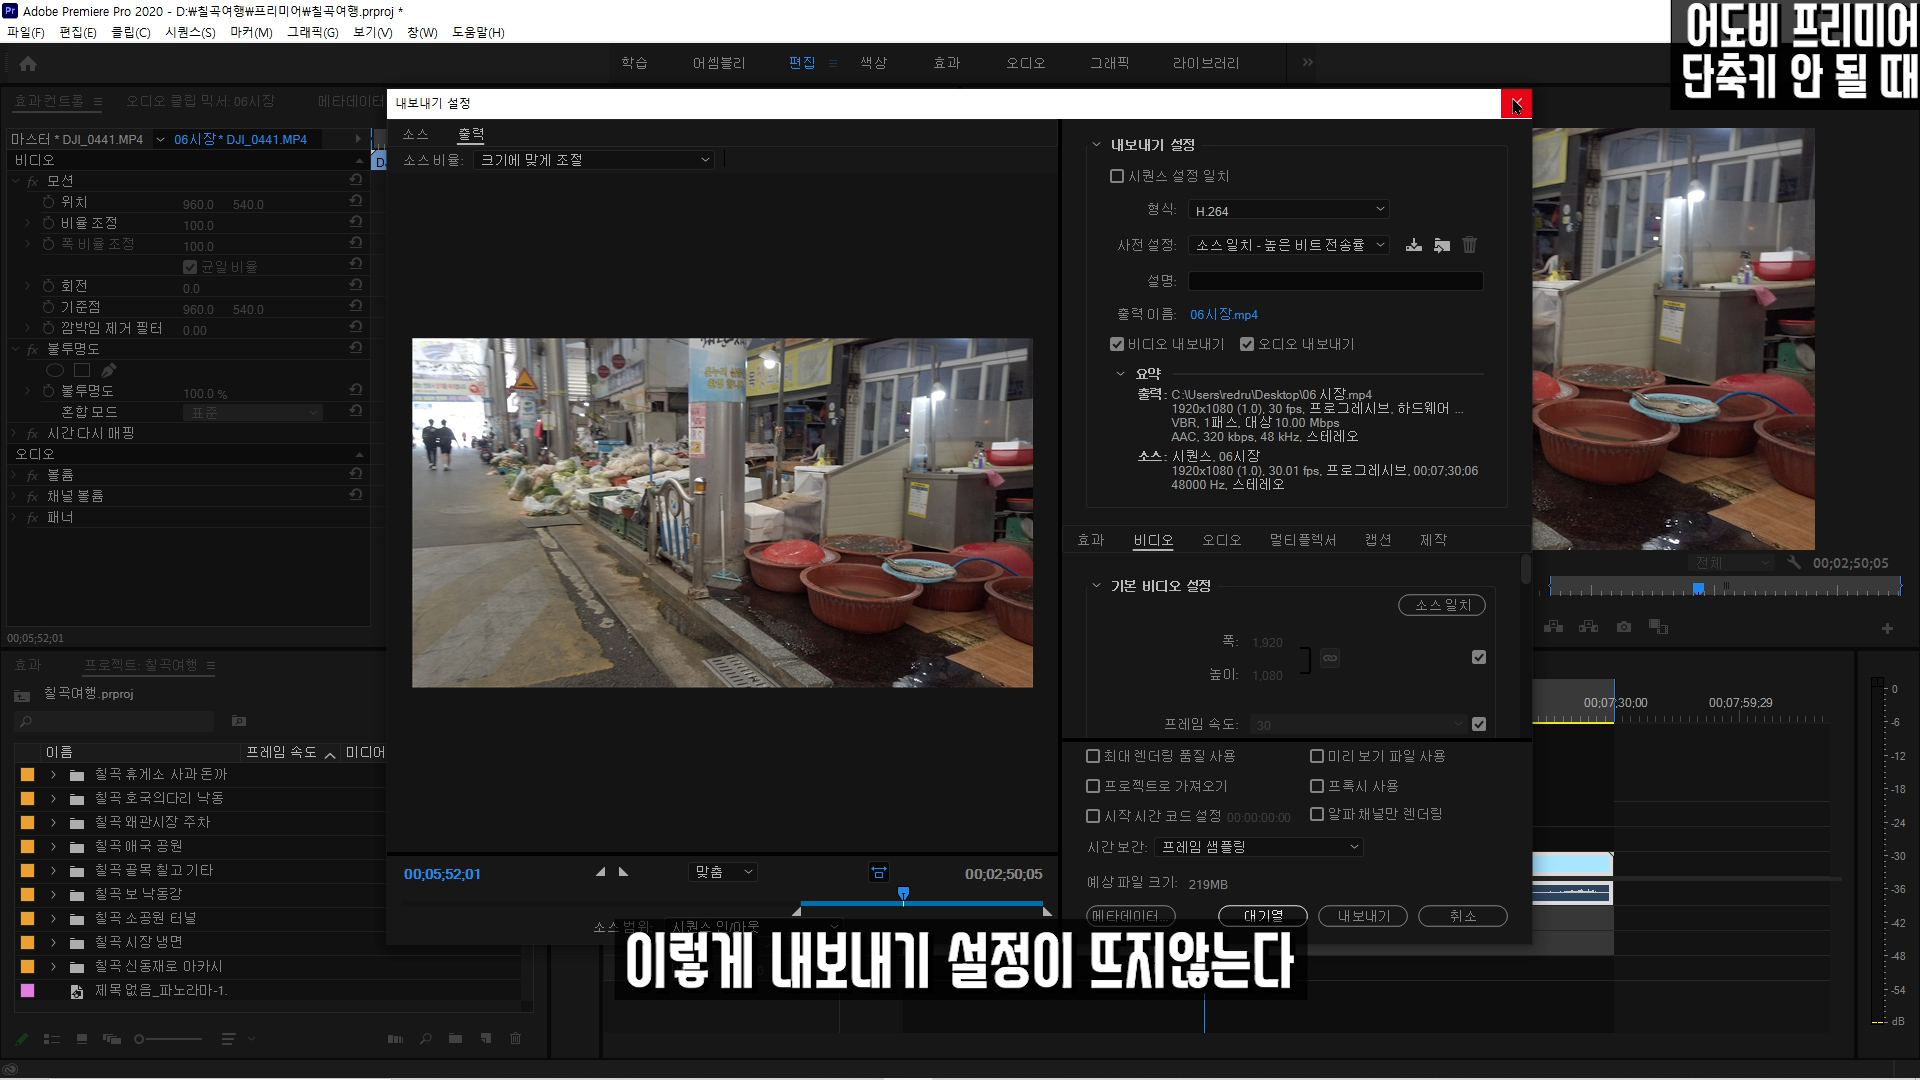Click the Home icon in workspace bar
This screenshot has height=1080, width=1920.
tap(28, 64)
